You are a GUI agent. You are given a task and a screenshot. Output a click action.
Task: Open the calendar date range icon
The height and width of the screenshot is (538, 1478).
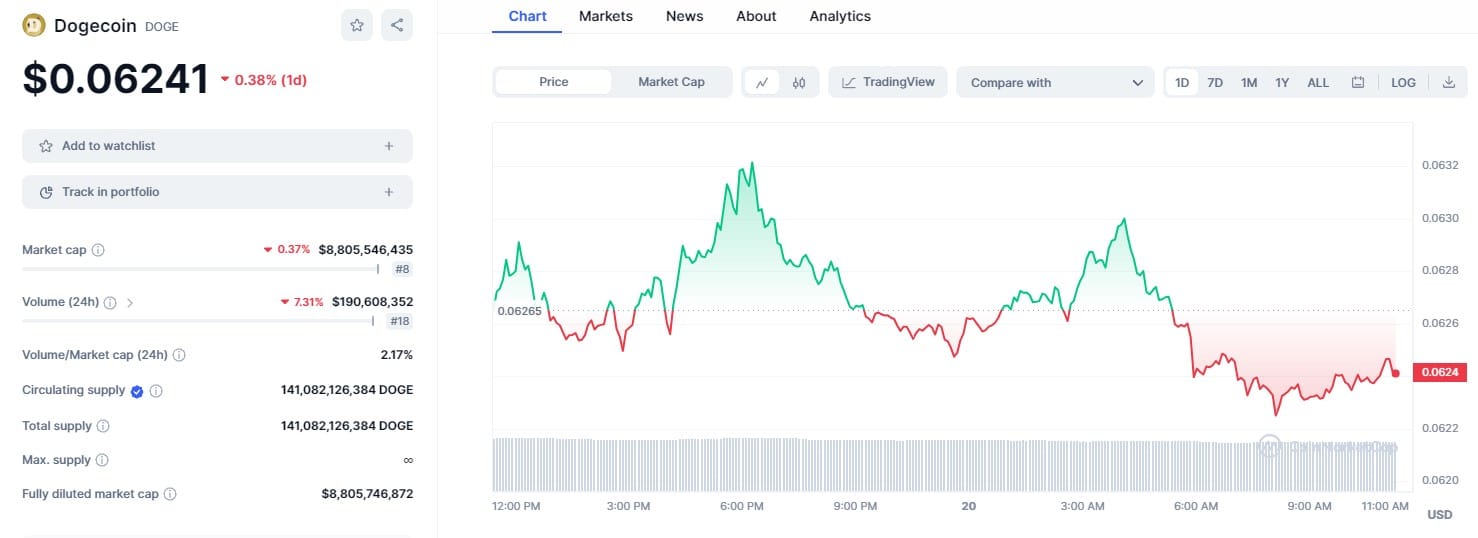[1358, 83]
